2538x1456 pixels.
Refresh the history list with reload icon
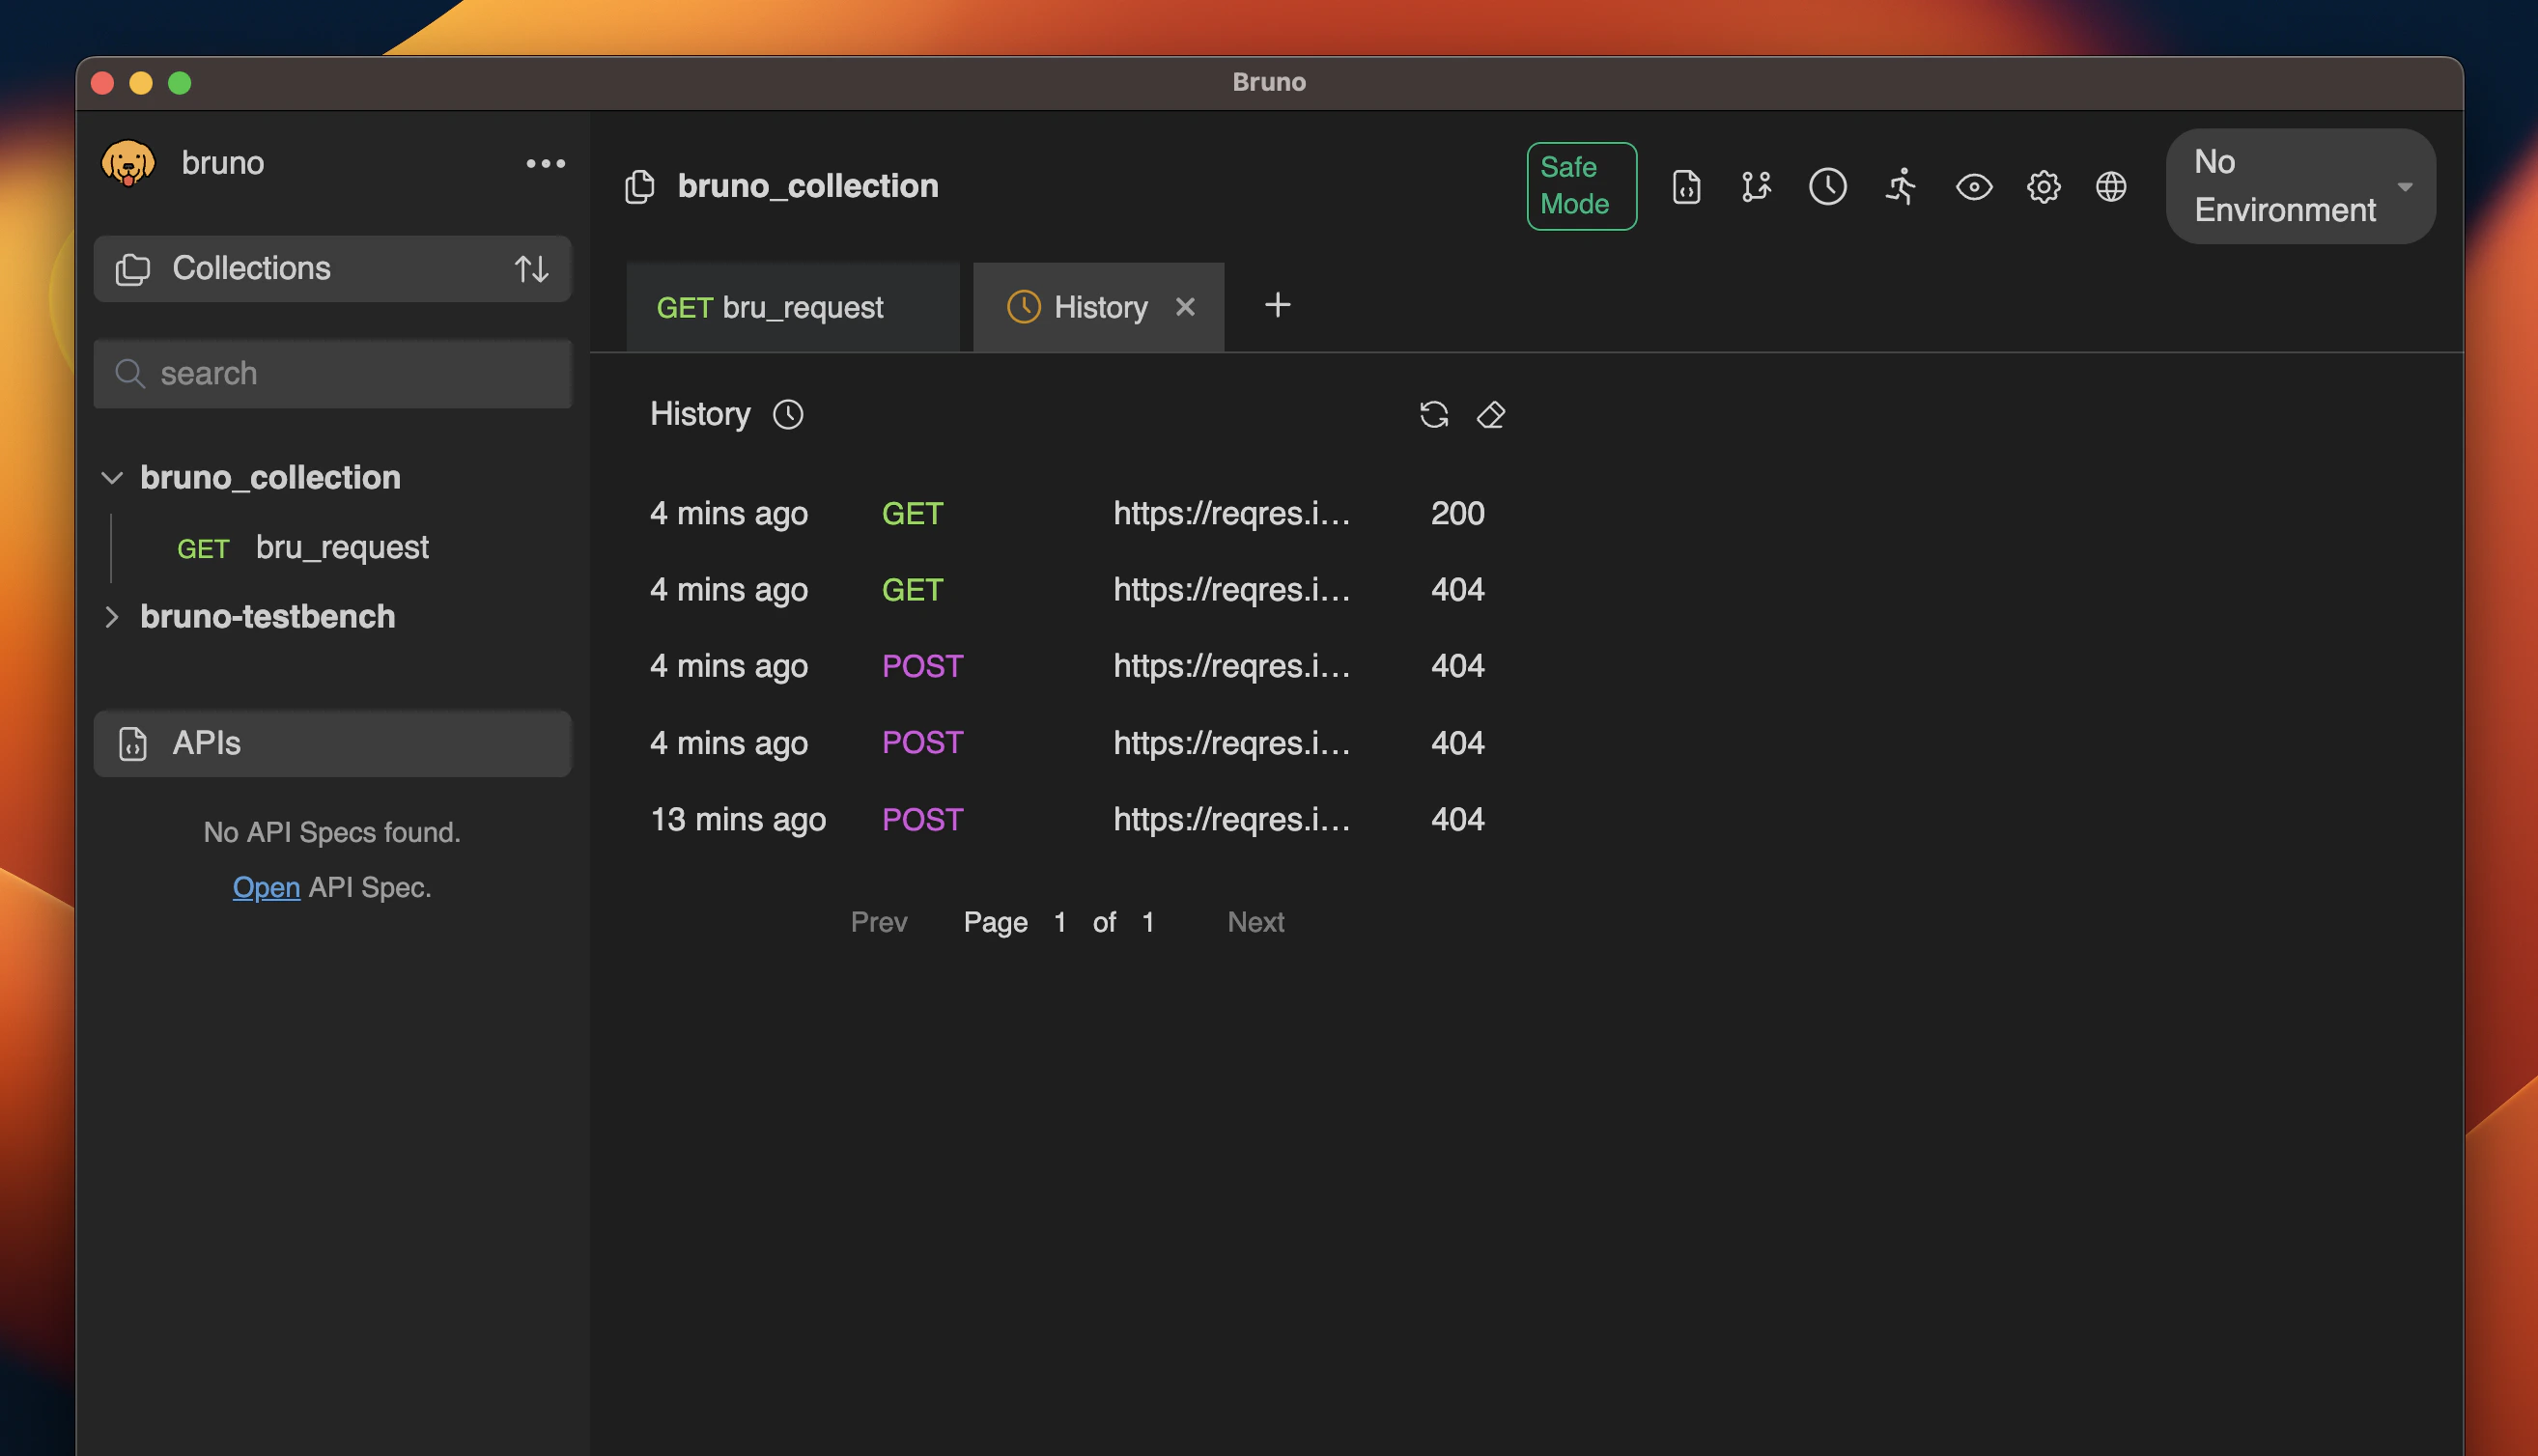point(1433,415)
